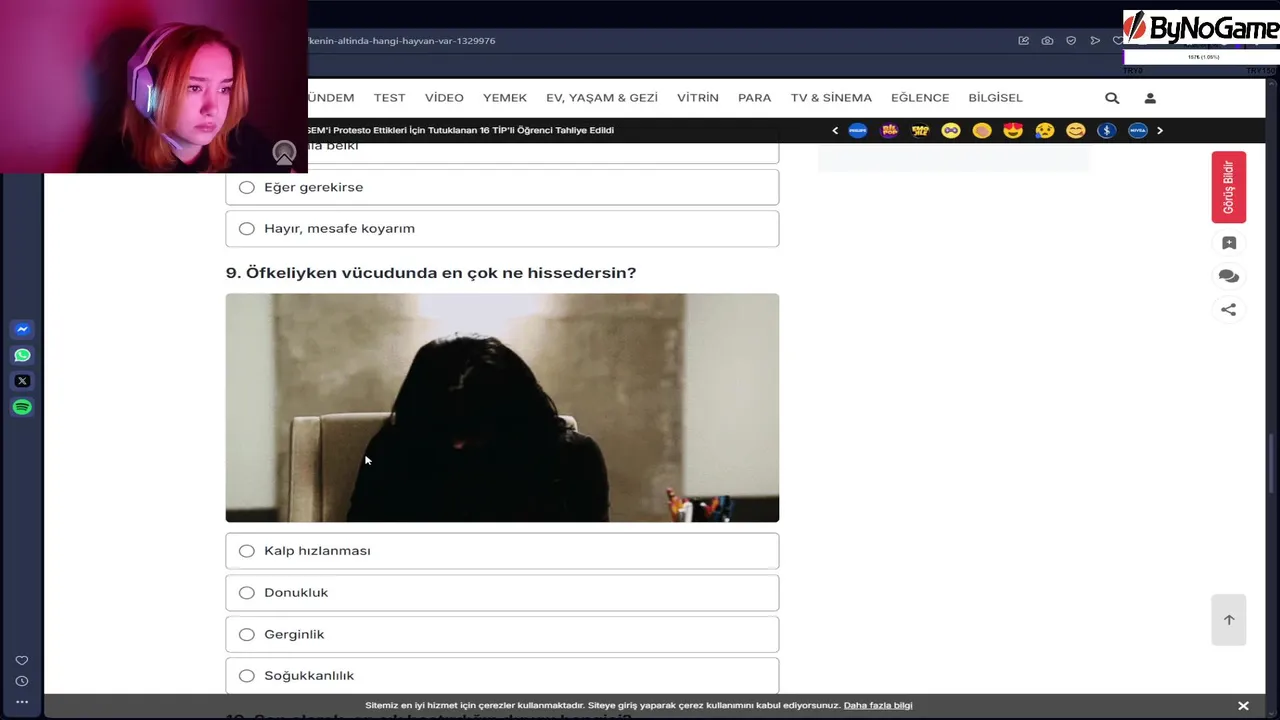Open Spotify in the browser sidebar

point(22,407)
